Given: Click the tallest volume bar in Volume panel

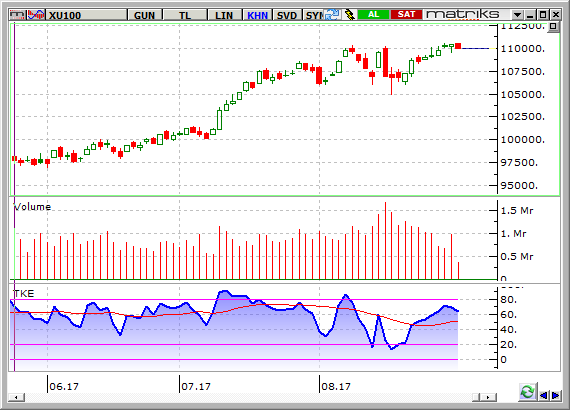Looking at the screenshot, I should (385, 241).
